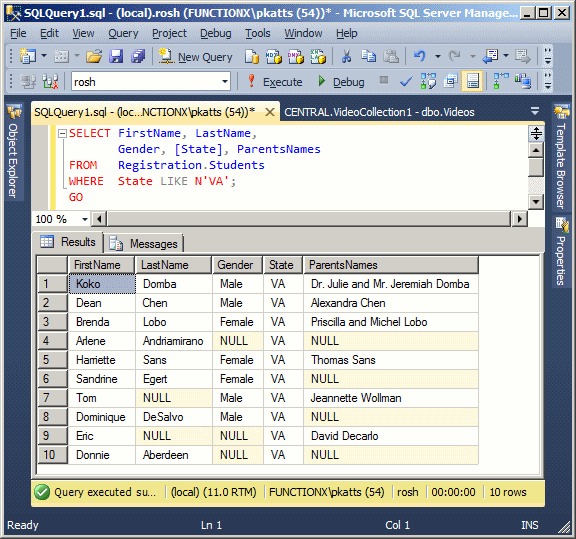Image resolution: width=576 pixels, height=539 pixels.
Task: Click the Save All icon
Action: tap(138, 57)
